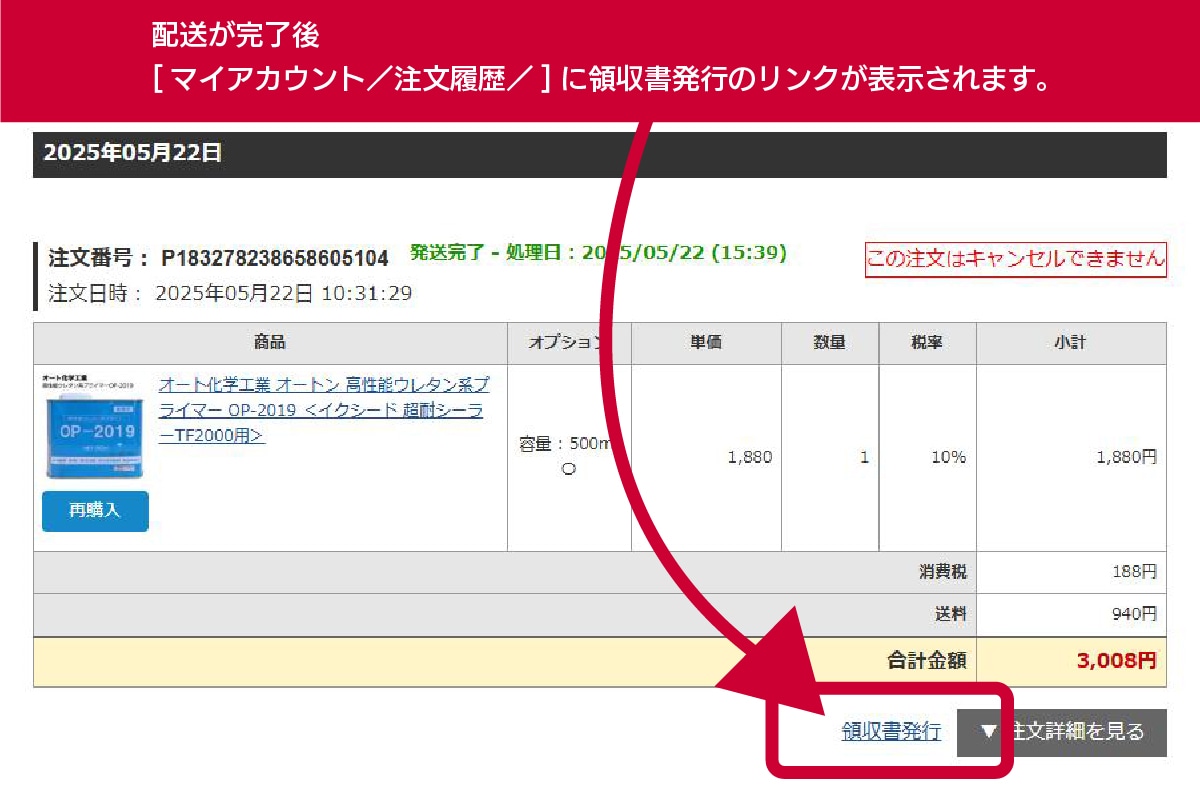This screenshot has height=800, width=1200.
Task: Select the 小計 column header
Action: tap(1070, 343)
